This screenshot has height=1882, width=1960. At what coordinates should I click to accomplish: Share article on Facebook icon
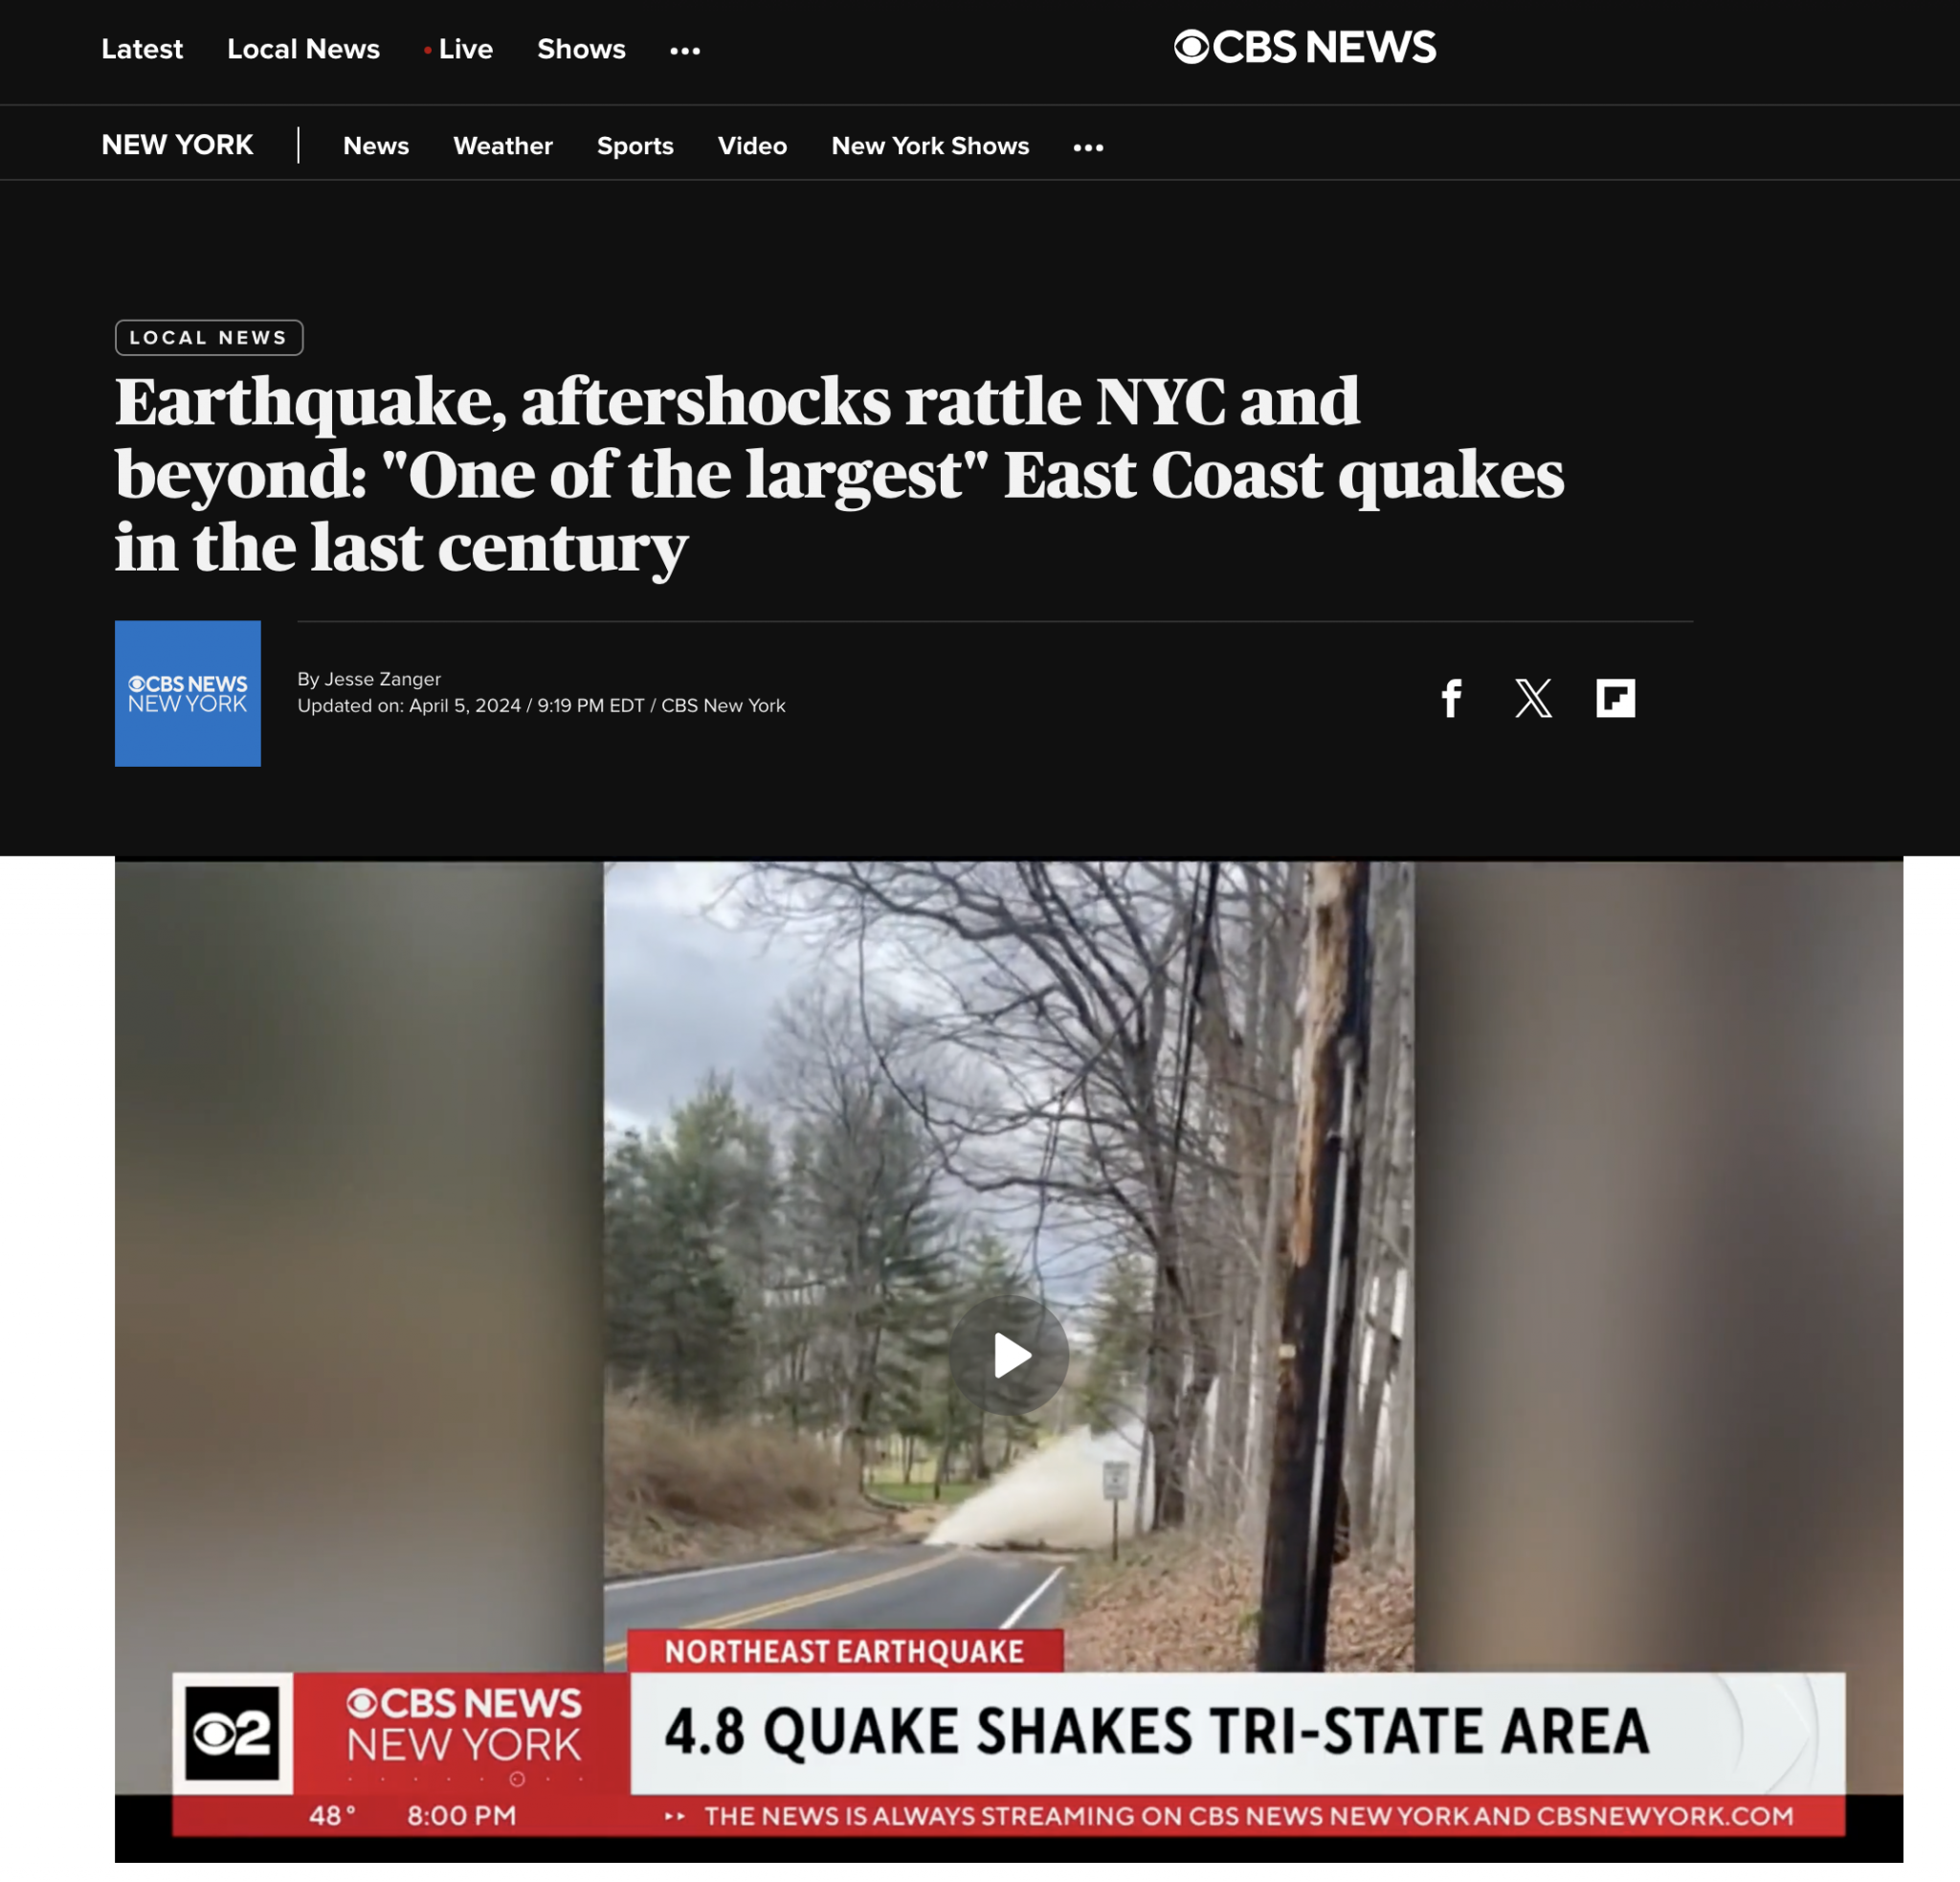1451,698
